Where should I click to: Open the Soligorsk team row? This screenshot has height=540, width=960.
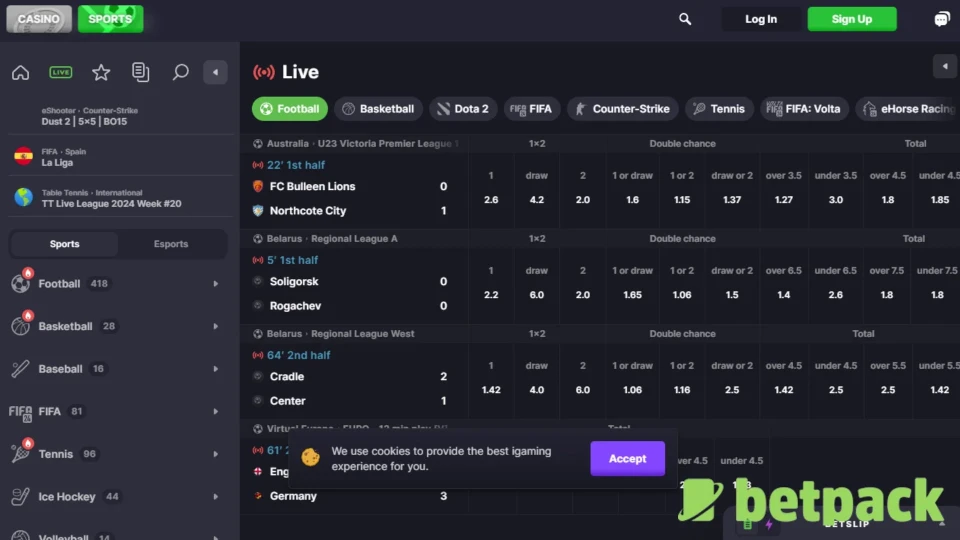coord(350,282)
